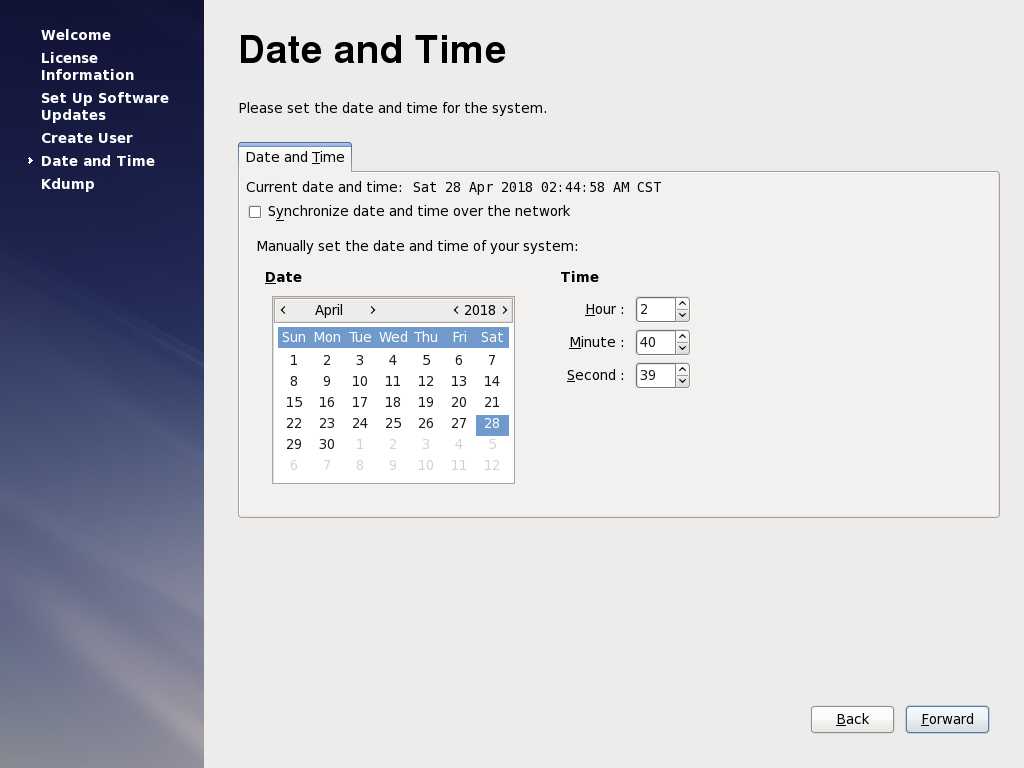The width and height of the screenshot is (1024, 768).
Task: Click Welcome step in sidebar
Action: [x=76, y=35]
